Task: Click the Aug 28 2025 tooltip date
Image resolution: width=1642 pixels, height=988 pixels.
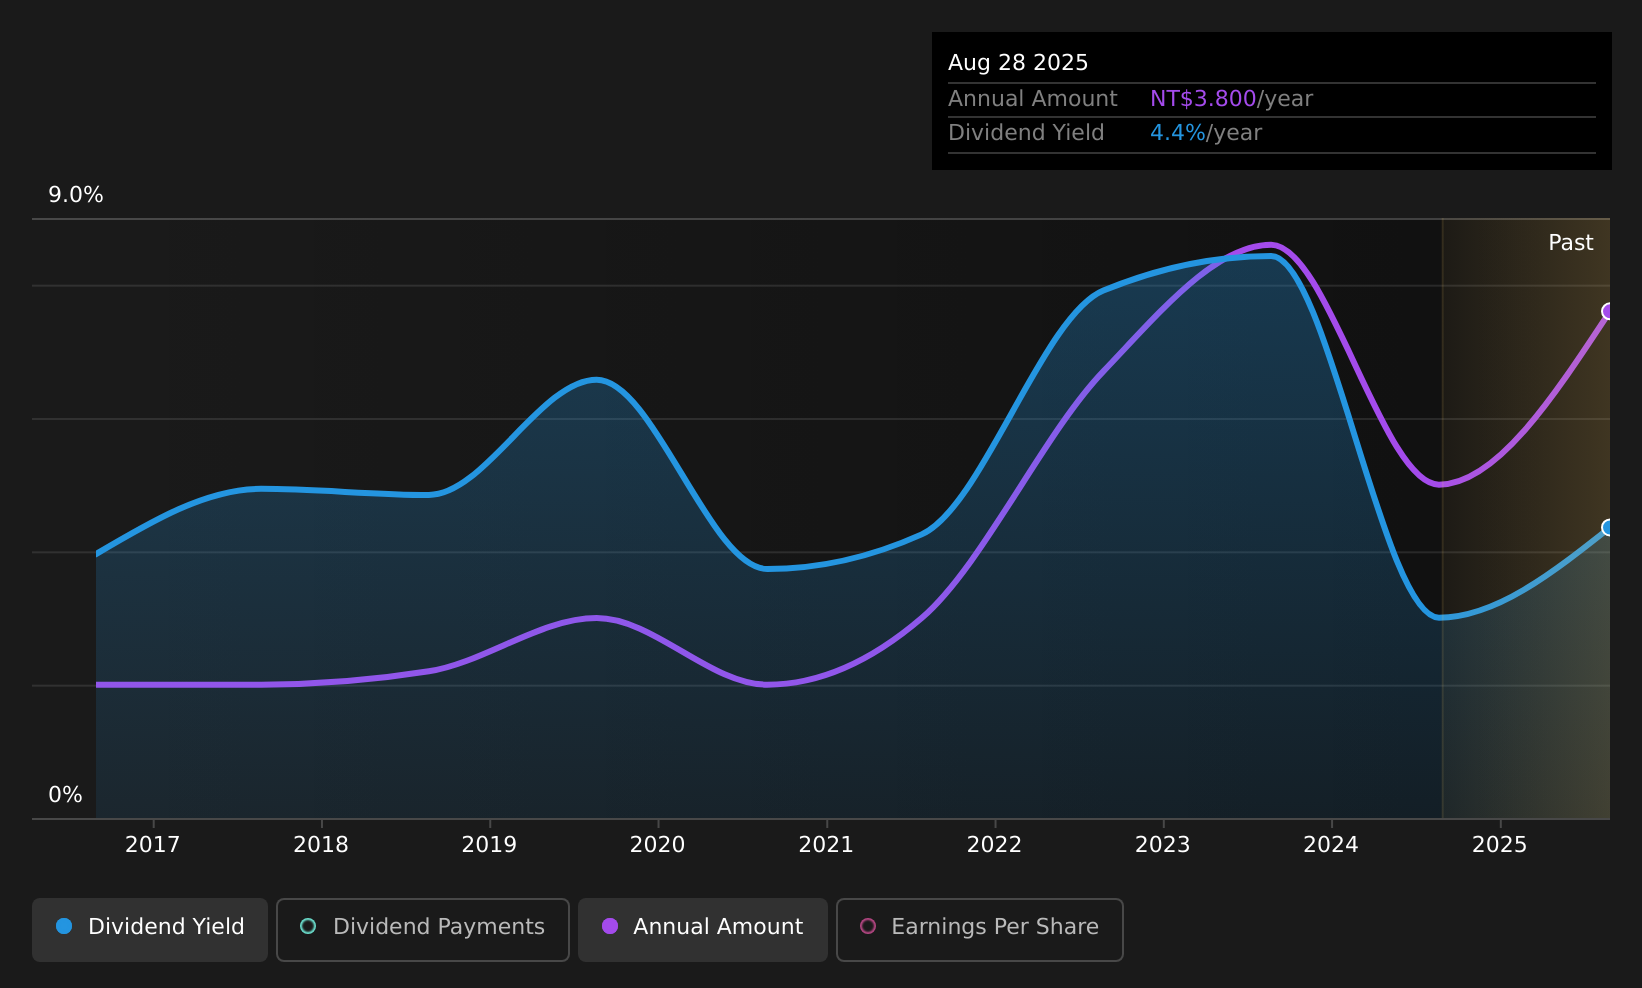Action: (x=1018, y=63)
